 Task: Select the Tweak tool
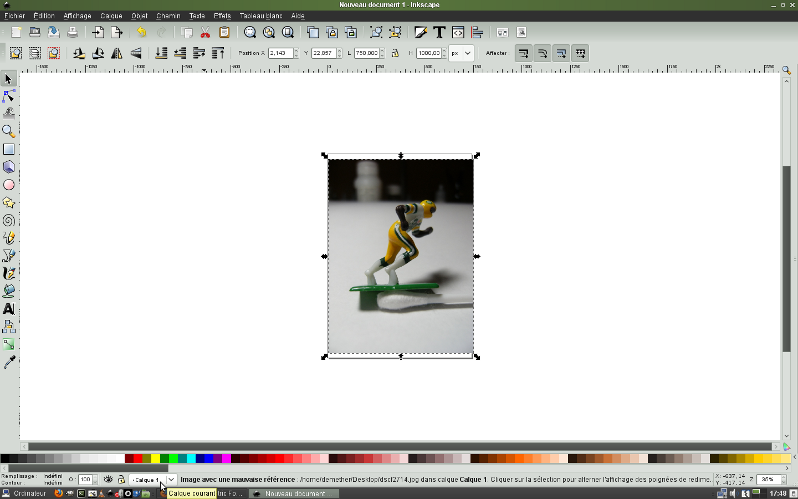pos(9,113)
